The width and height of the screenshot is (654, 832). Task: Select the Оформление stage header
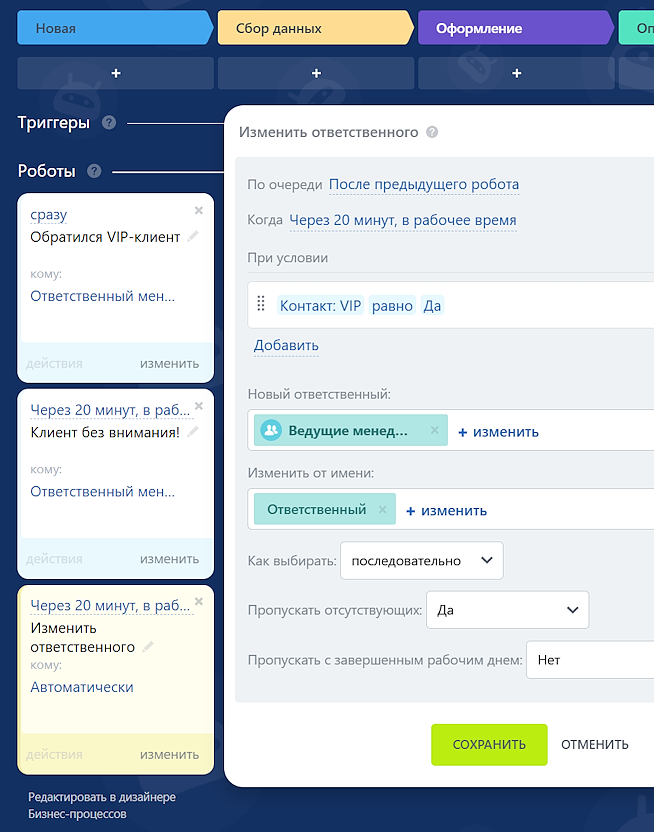pyautogui.click(x=516, y=28)
